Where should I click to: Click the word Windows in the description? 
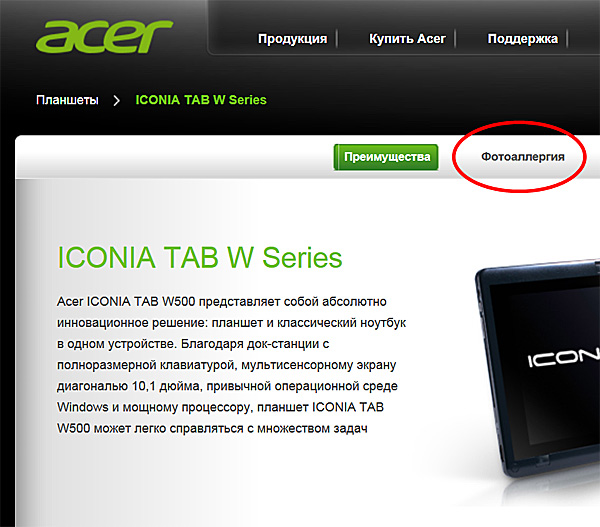[x=83, y=407]
